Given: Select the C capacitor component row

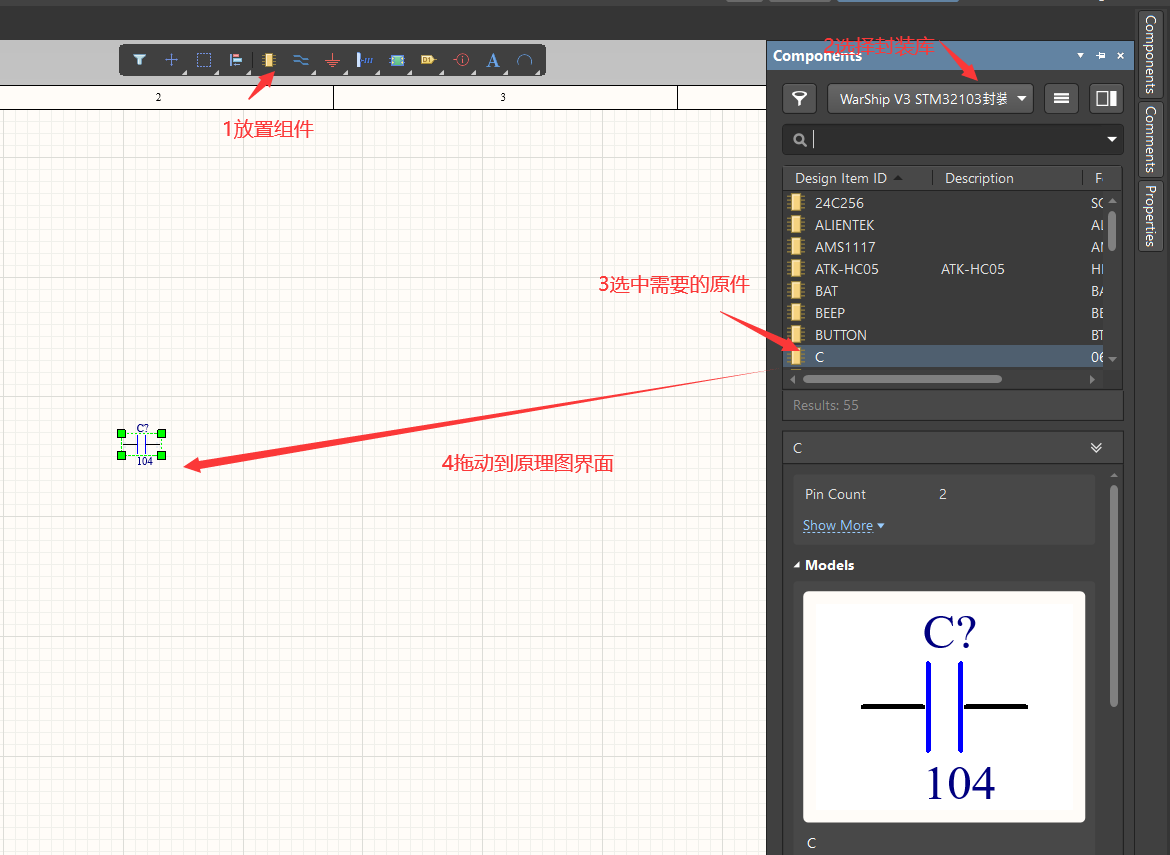Looking at the screenshot, I should [944, 357].
